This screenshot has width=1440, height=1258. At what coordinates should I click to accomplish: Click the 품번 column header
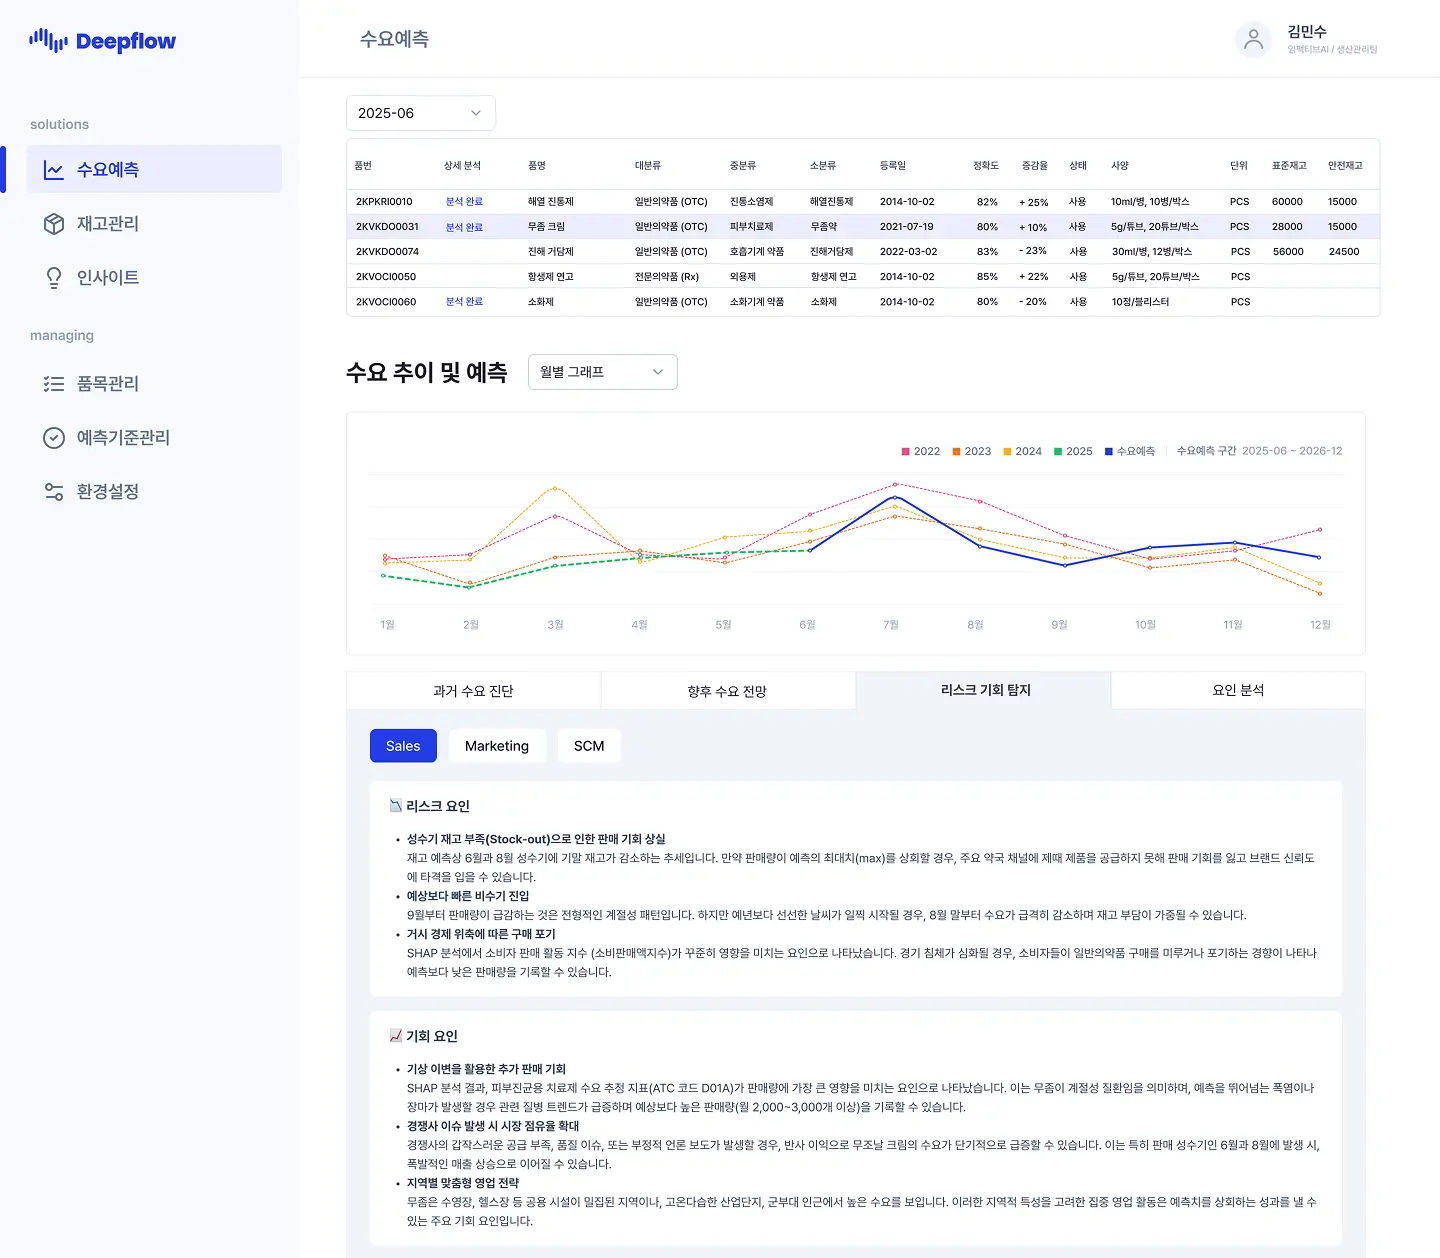363,166
